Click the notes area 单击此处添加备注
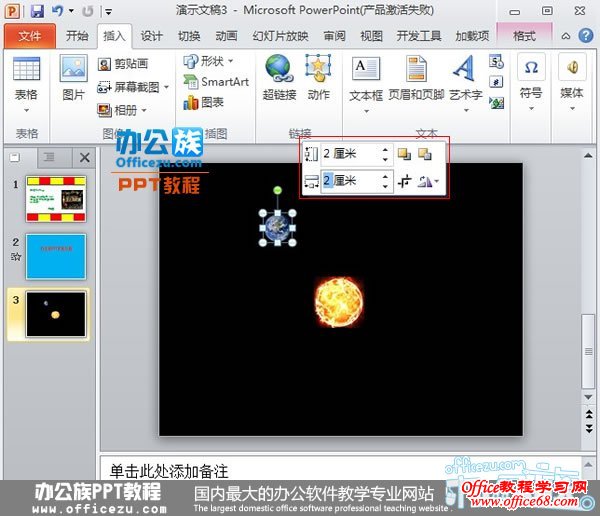The height and width of the screenshot is (516, 600). (x=169, y=469)
